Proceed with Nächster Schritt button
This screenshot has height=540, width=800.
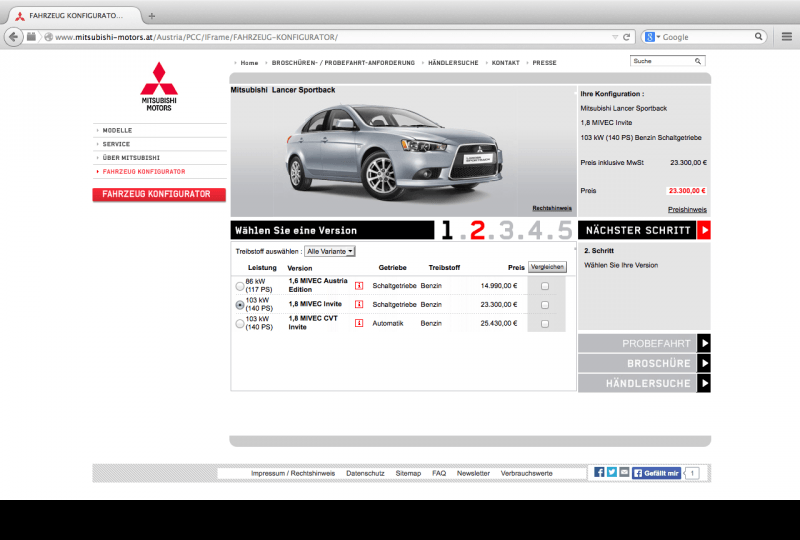pyautogui.click(x=638, y=230)
